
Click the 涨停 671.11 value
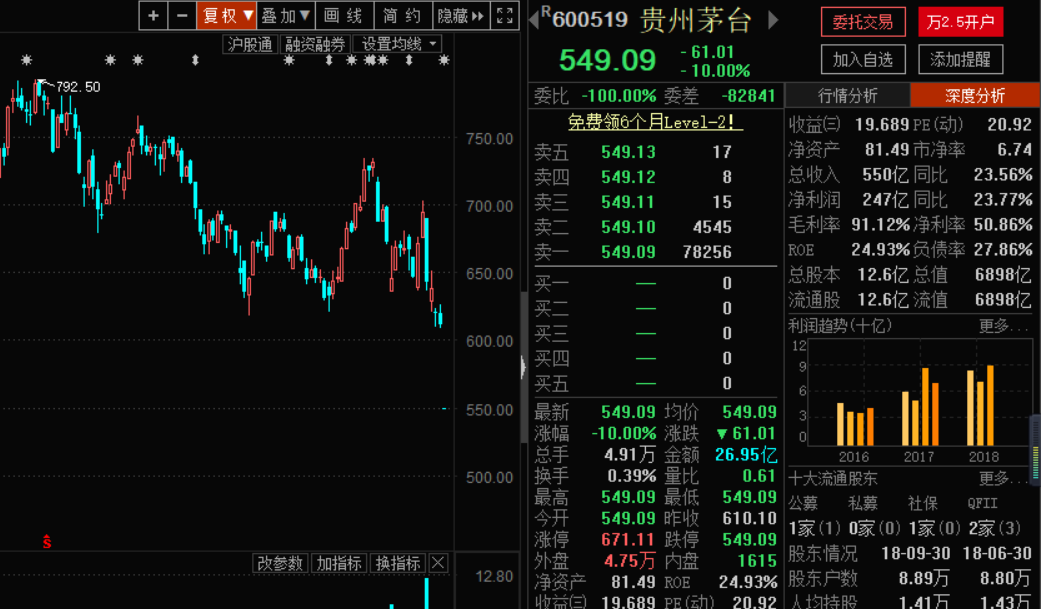628,540
